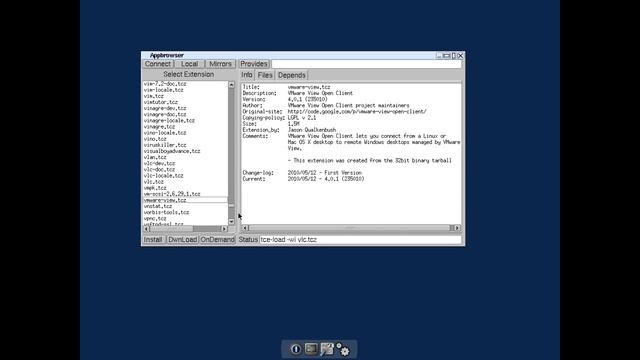Click the Status text field

coord(360,240)
